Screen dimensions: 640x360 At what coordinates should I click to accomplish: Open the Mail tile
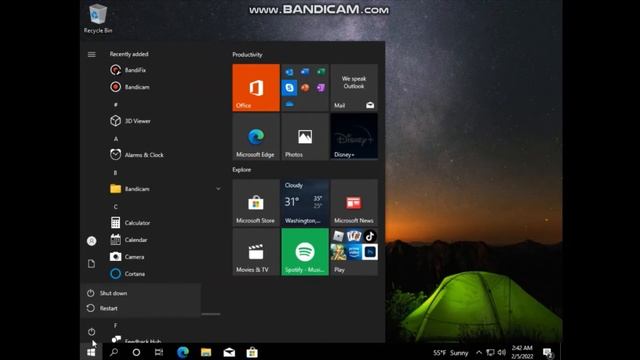tap(354, 87)
